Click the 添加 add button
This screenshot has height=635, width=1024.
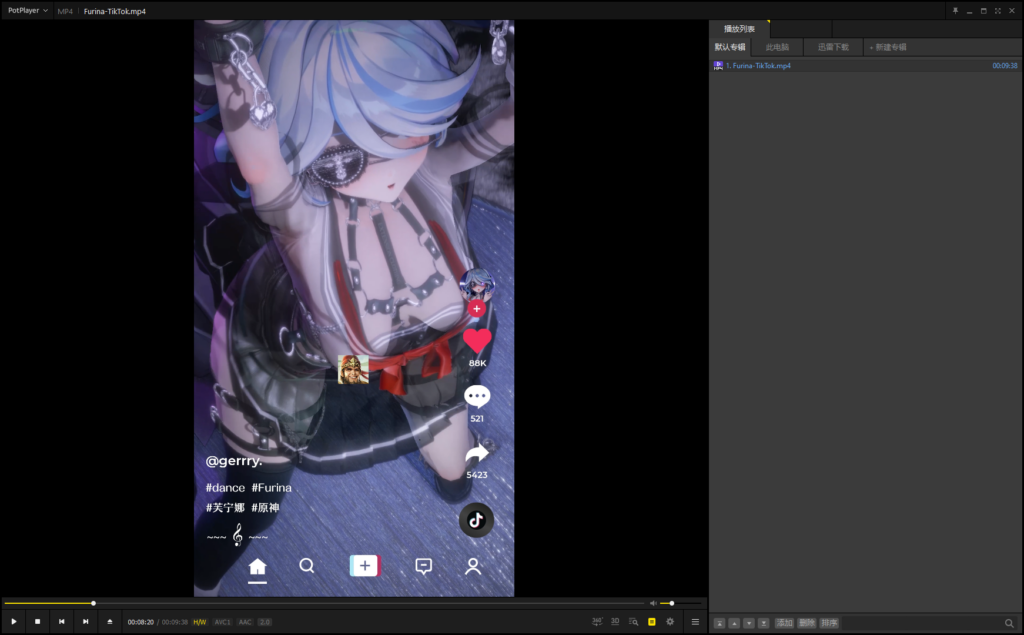point(784,623)
